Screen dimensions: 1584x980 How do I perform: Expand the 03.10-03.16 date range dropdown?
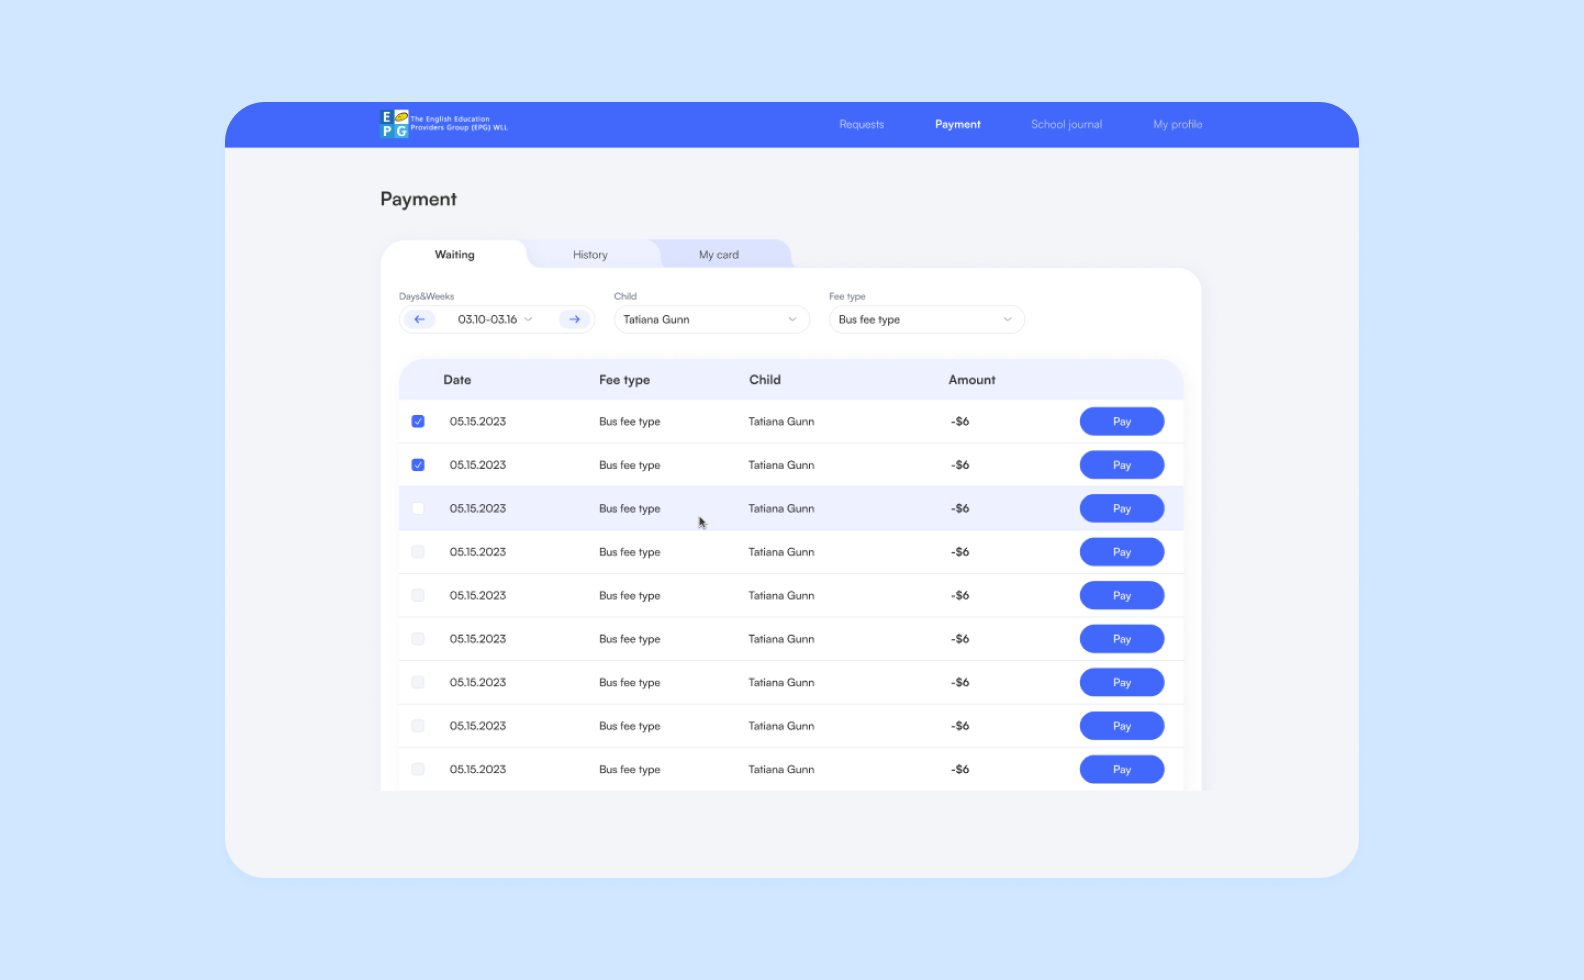point(496,319)
